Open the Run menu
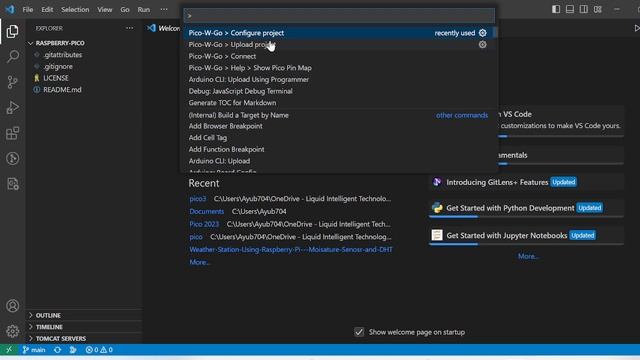This screenshot has width=640, height=360. (144, 9)
